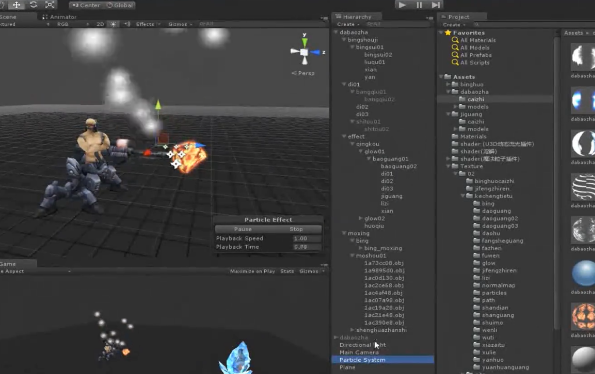
Task: Collapse the moxing node in Hierarchy
Action: coord(344,233)
